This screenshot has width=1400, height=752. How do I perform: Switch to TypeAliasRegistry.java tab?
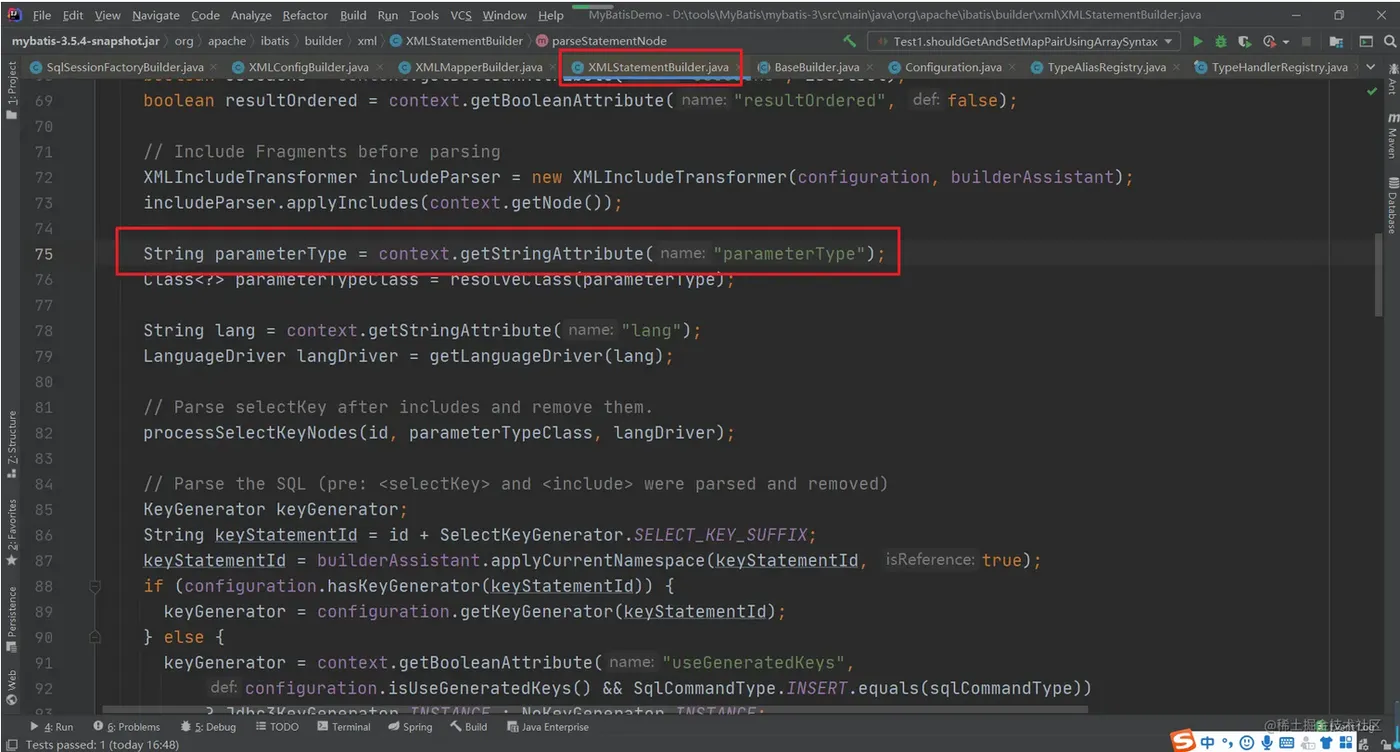point(1107,67)
